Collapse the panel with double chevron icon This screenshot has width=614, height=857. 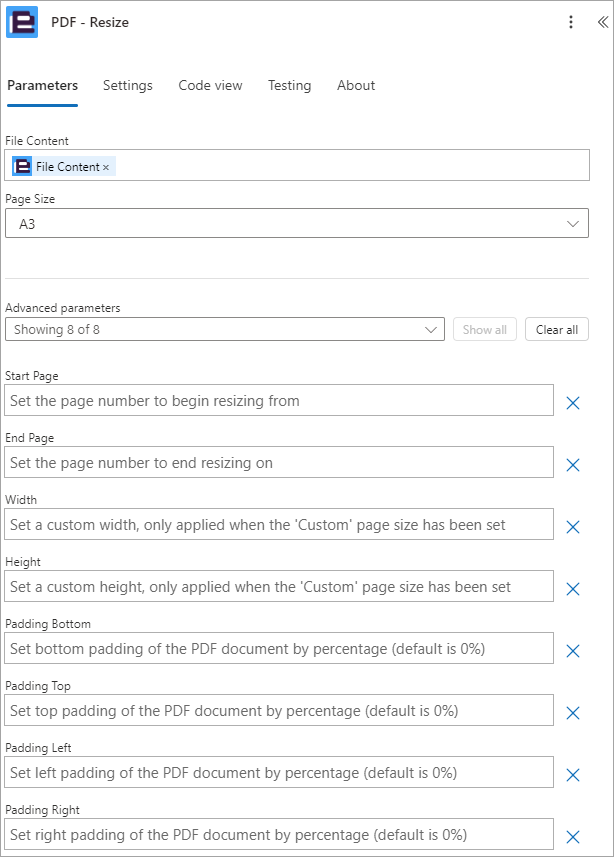pos(601,22)
